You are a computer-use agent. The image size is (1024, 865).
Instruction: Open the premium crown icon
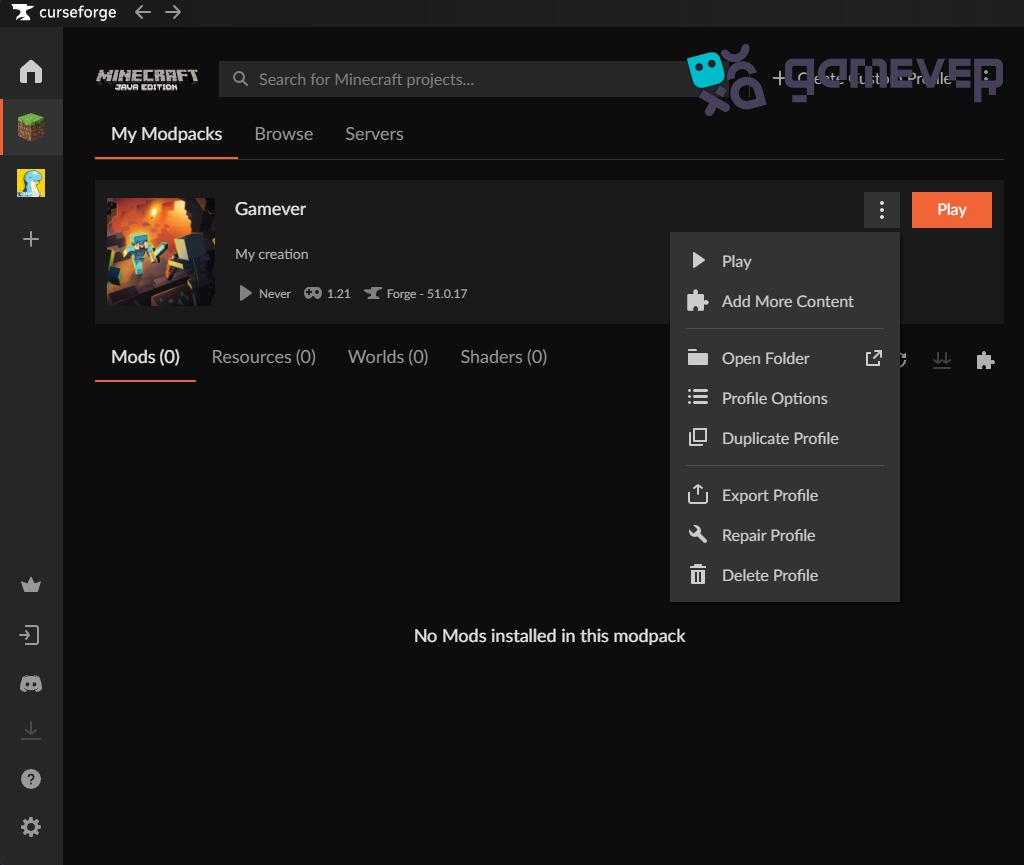(31, 585)
